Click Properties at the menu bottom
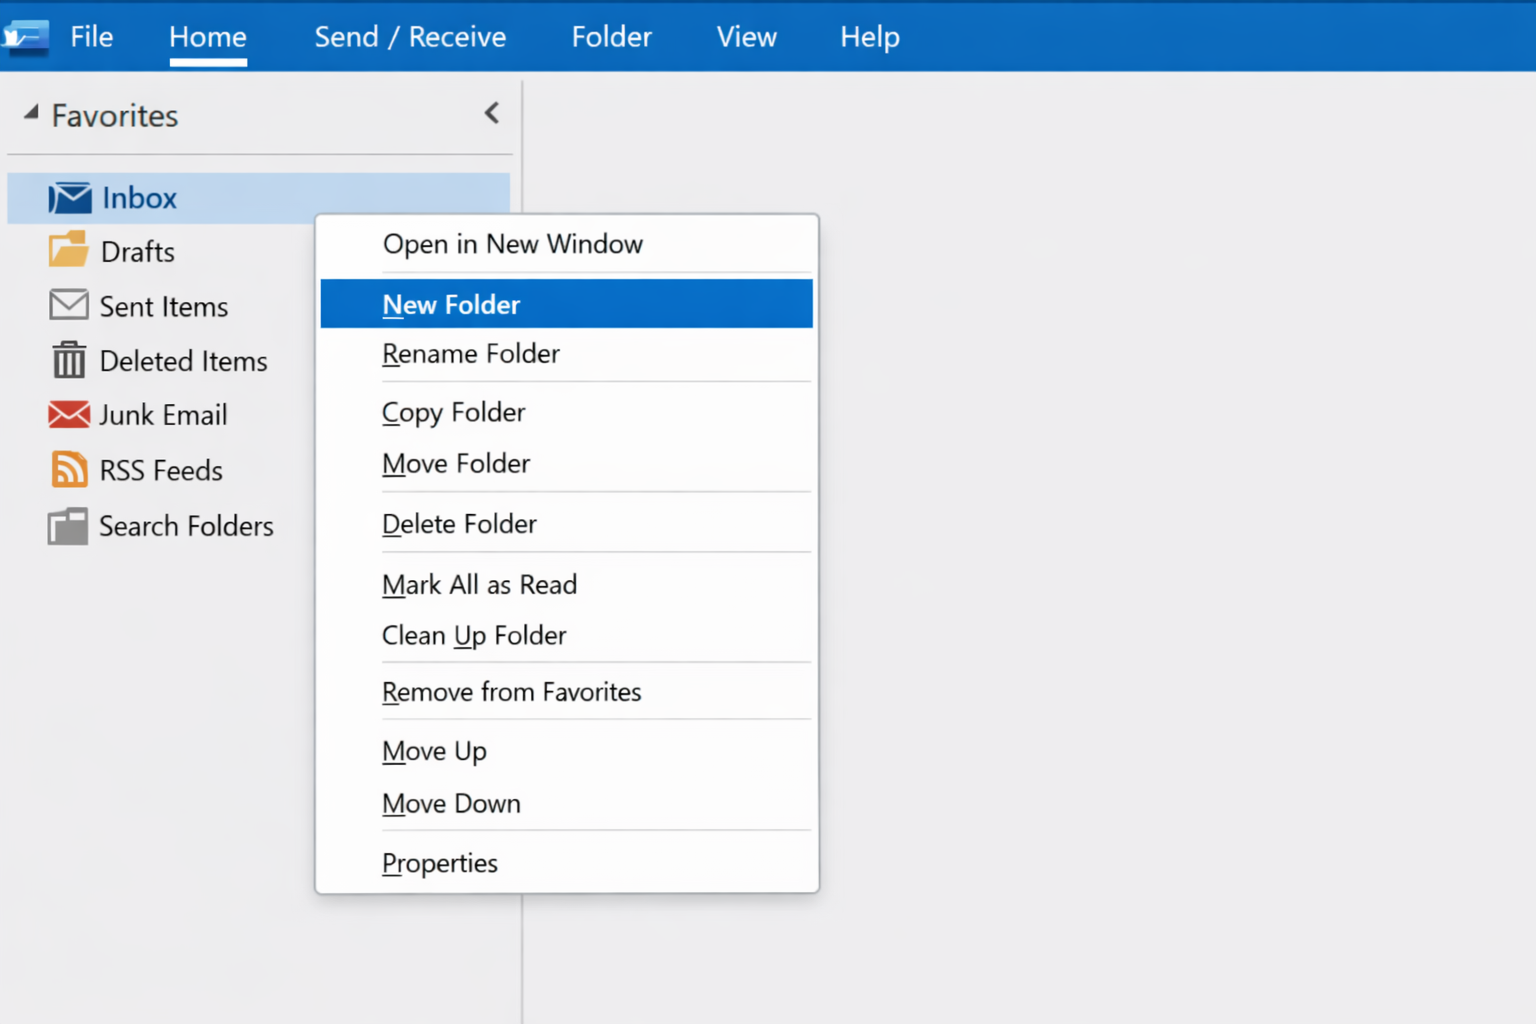This screenshot has height=1024, width=1536. click(440, 862)
